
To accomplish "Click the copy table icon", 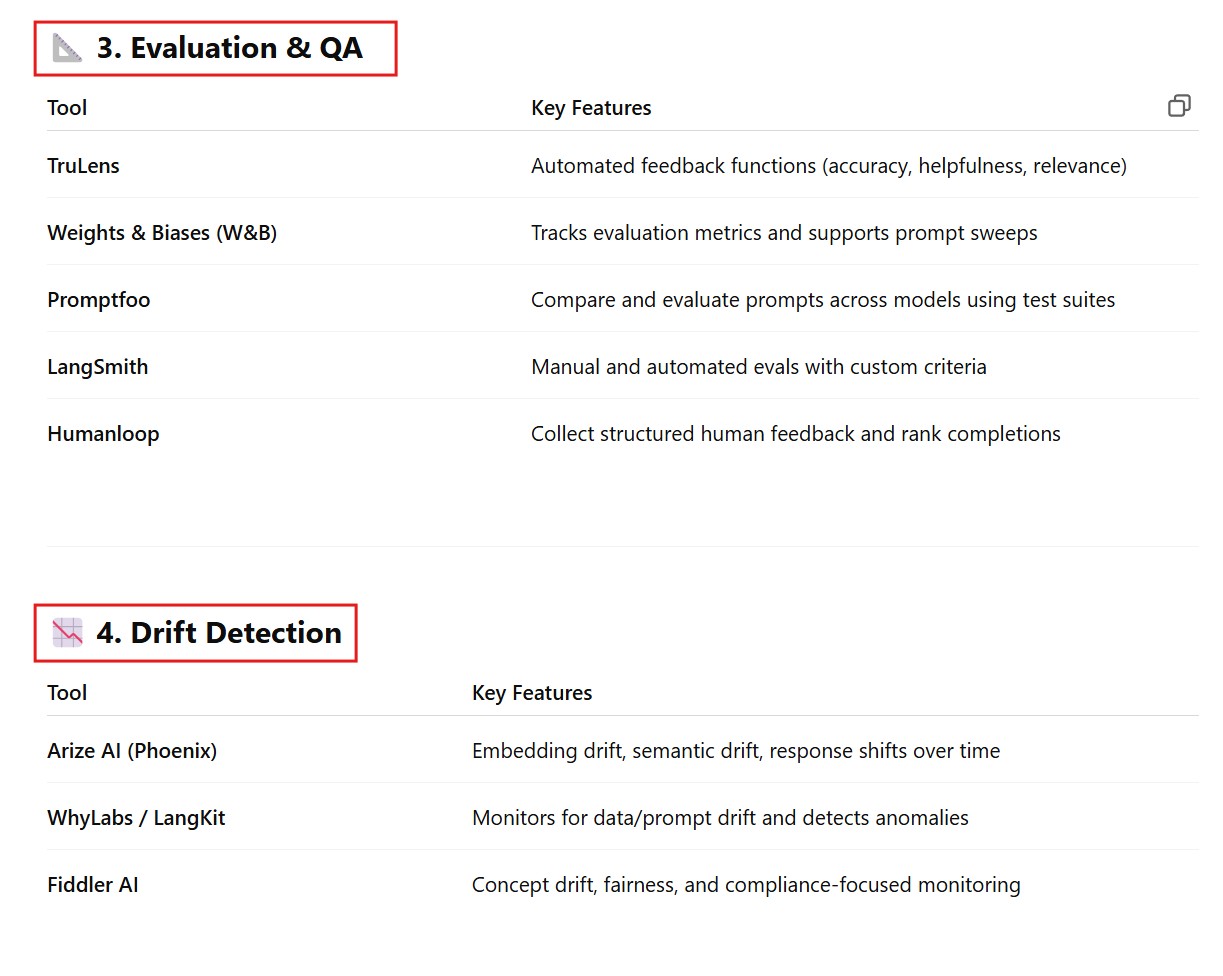I will click(x=1179, y=106).
